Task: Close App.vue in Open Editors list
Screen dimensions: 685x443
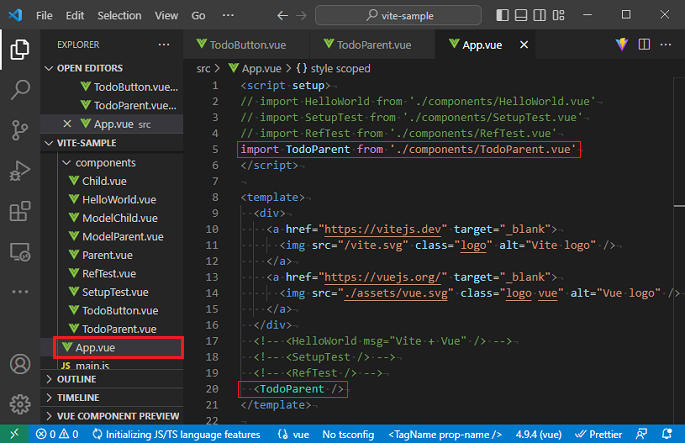Action: 67,124
